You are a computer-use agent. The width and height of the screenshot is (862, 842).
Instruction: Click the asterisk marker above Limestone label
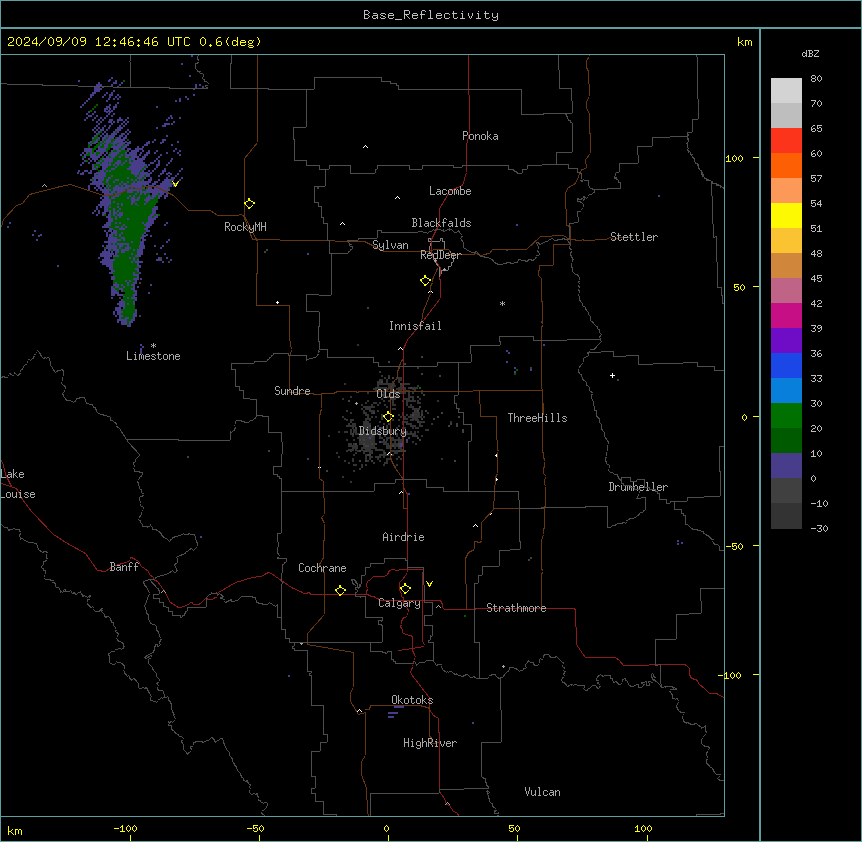pos(153,345)
